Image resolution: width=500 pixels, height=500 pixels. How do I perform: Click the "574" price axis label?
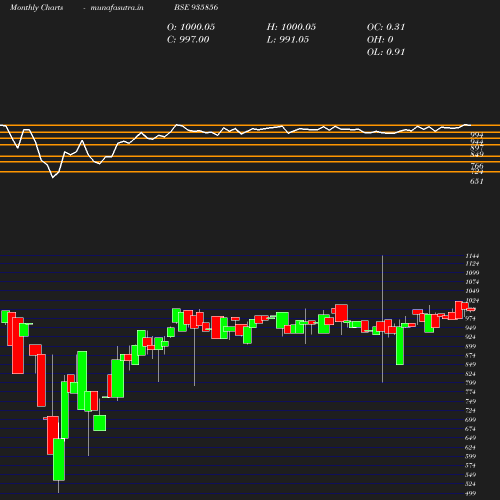coord(471,466)
